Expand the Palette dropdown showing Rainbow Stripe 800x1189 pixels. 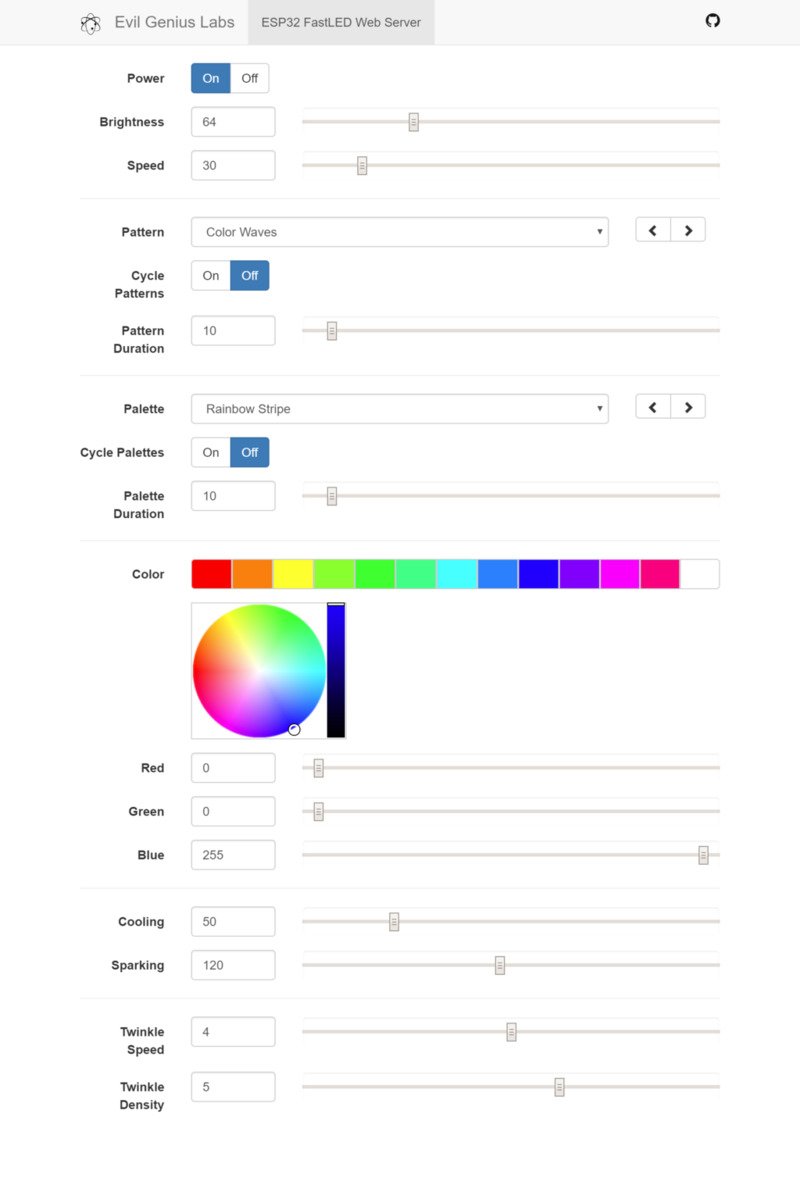click(x=399, y=409)
